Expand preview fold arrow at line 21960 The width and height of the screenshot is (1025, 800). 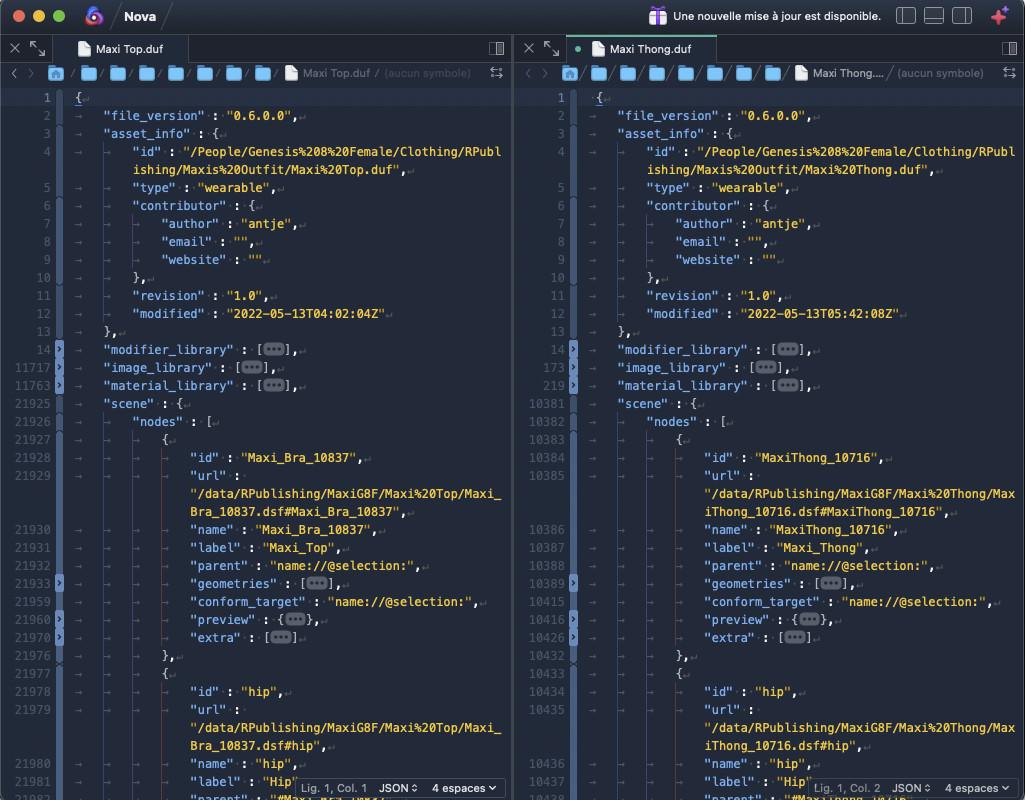[59, 619]
